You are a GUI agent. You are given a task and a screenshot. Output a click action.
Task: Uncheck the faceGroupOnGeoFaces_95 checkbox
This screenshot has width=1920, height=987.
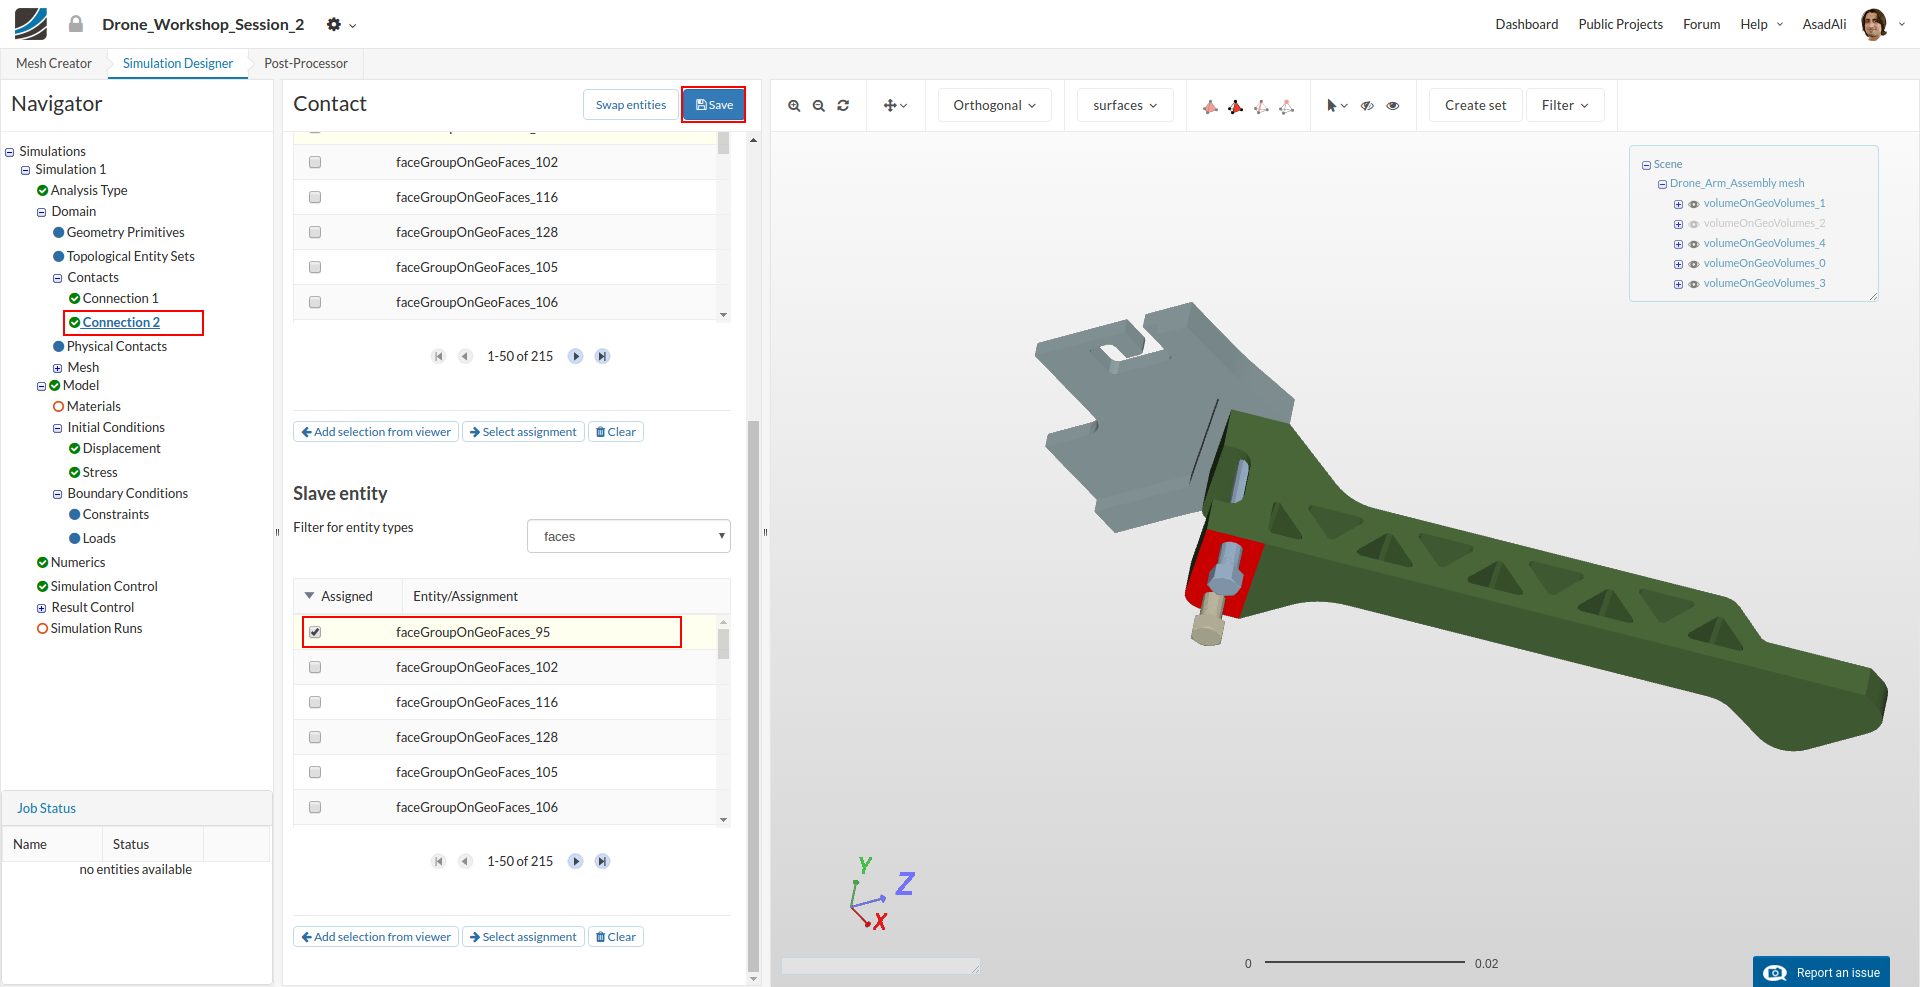click(315, 632)
